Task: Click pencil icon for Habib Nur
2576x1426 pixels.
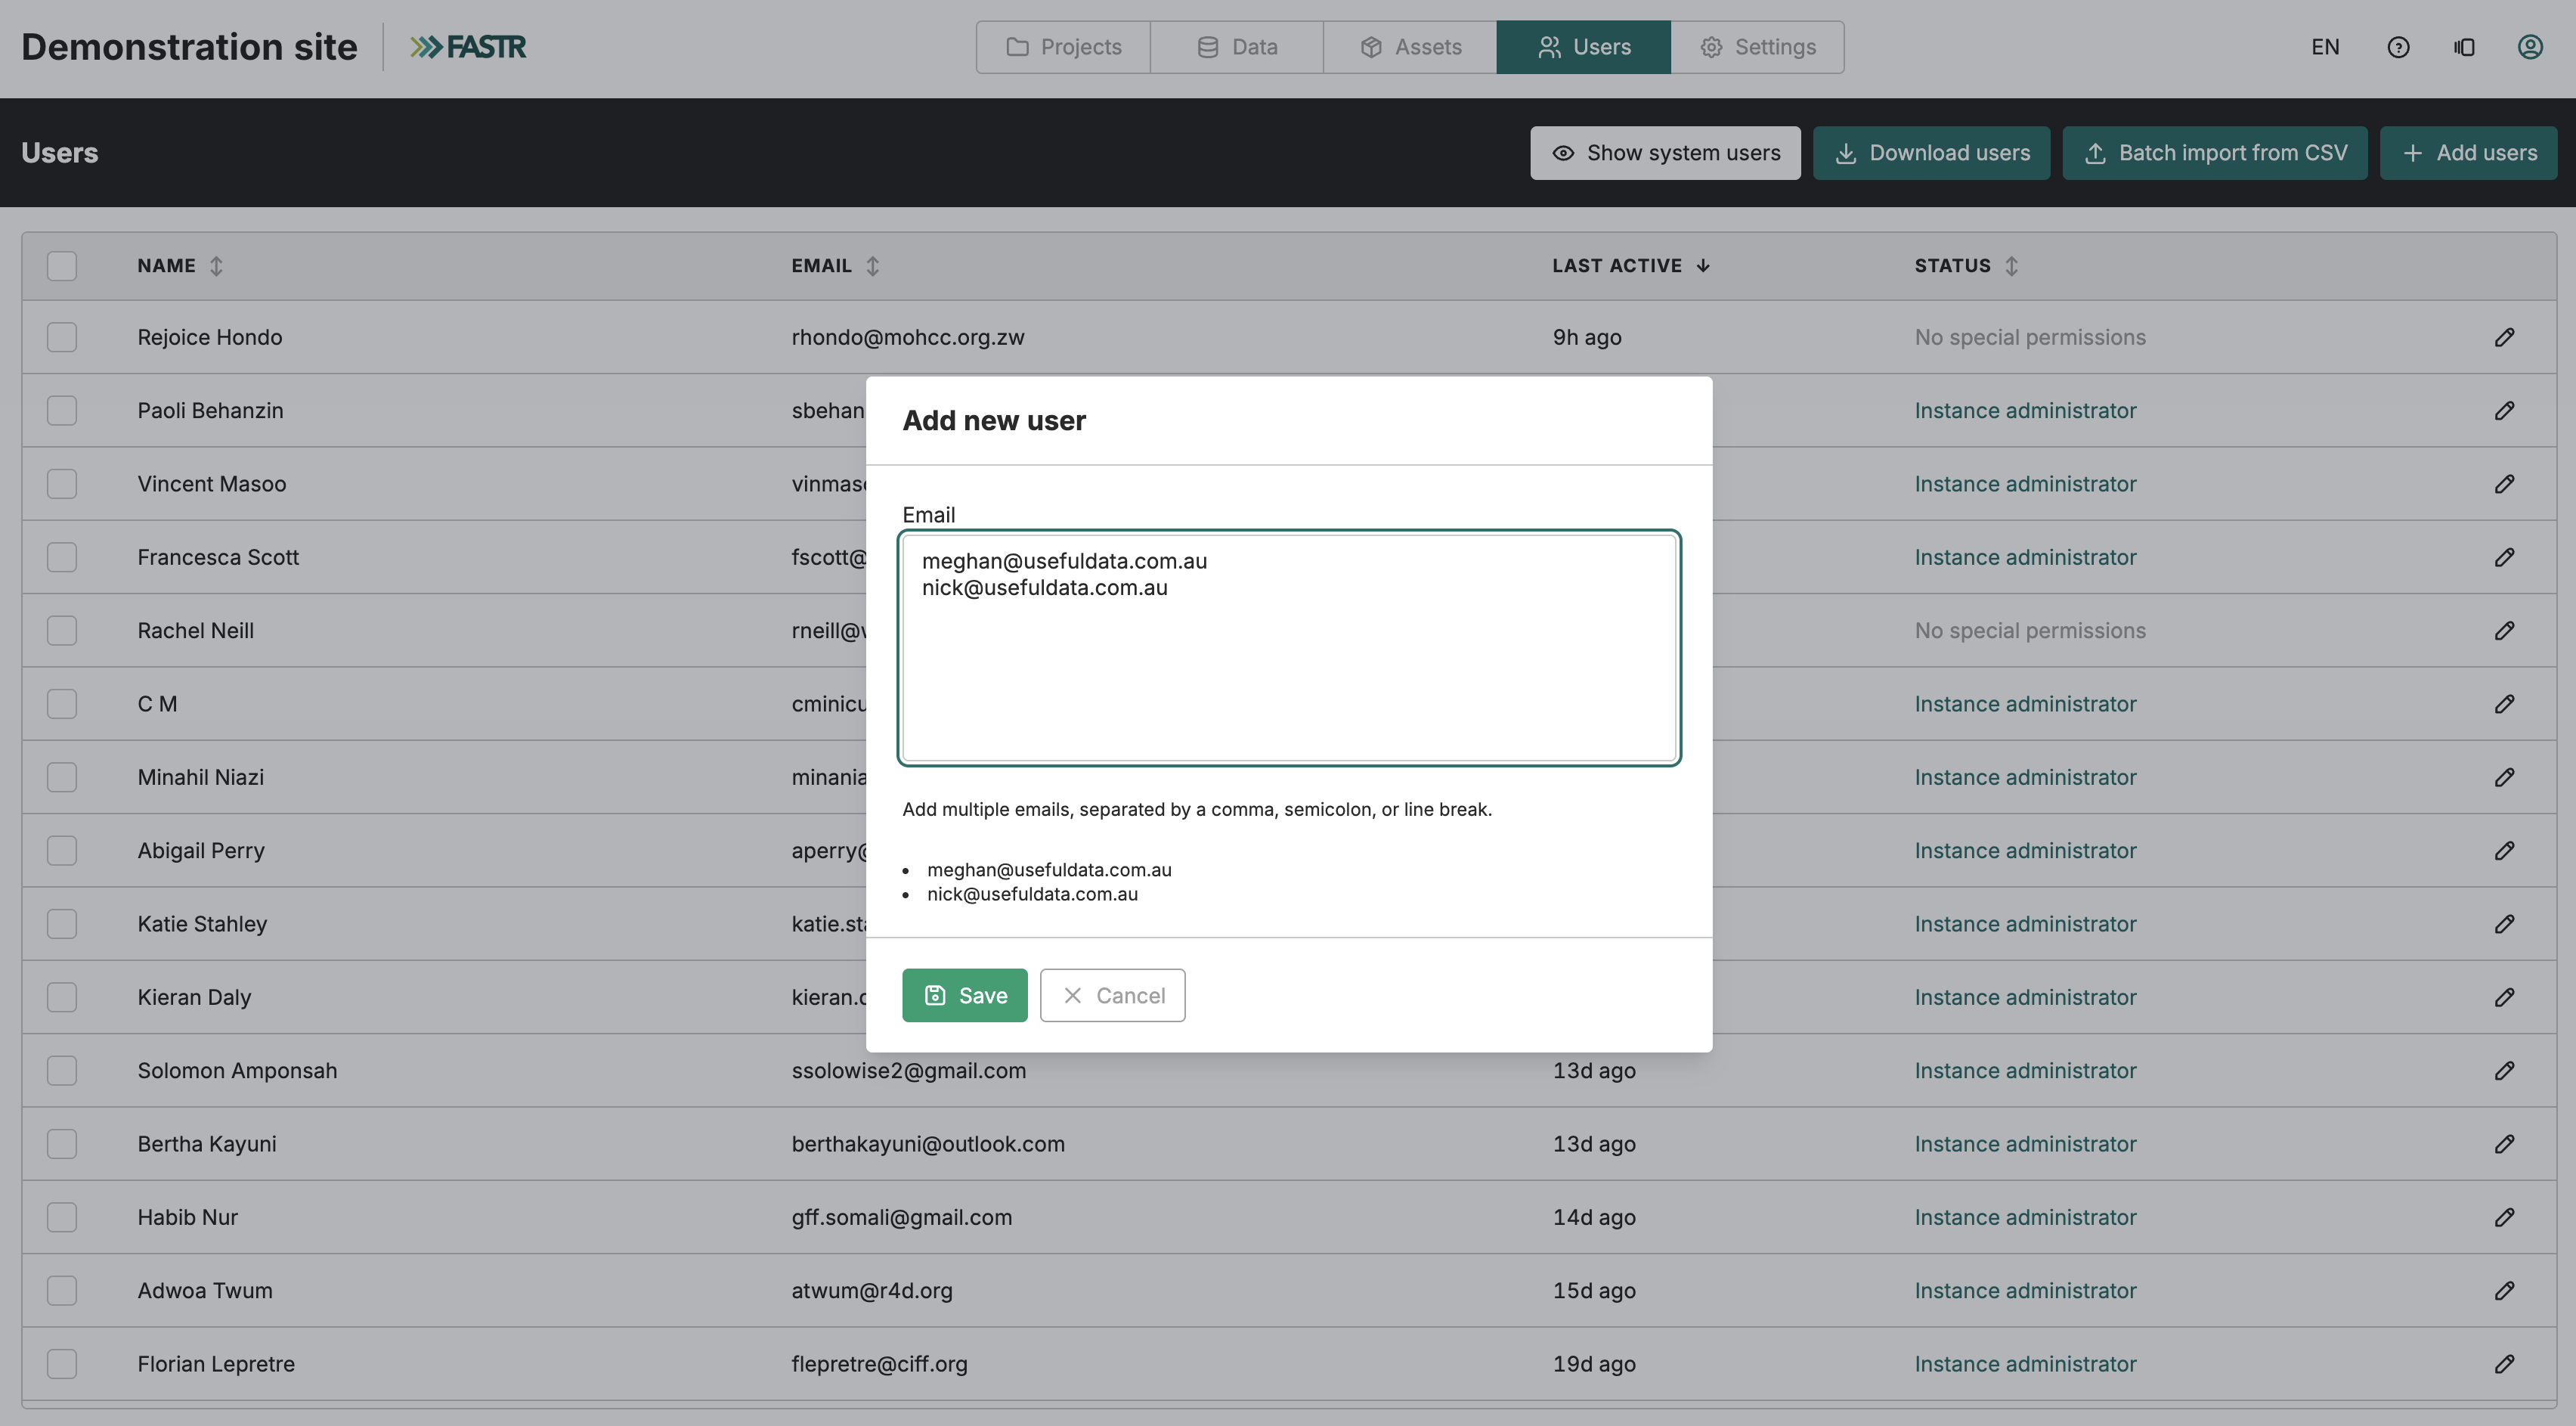Action: tap(2504, 1217)
